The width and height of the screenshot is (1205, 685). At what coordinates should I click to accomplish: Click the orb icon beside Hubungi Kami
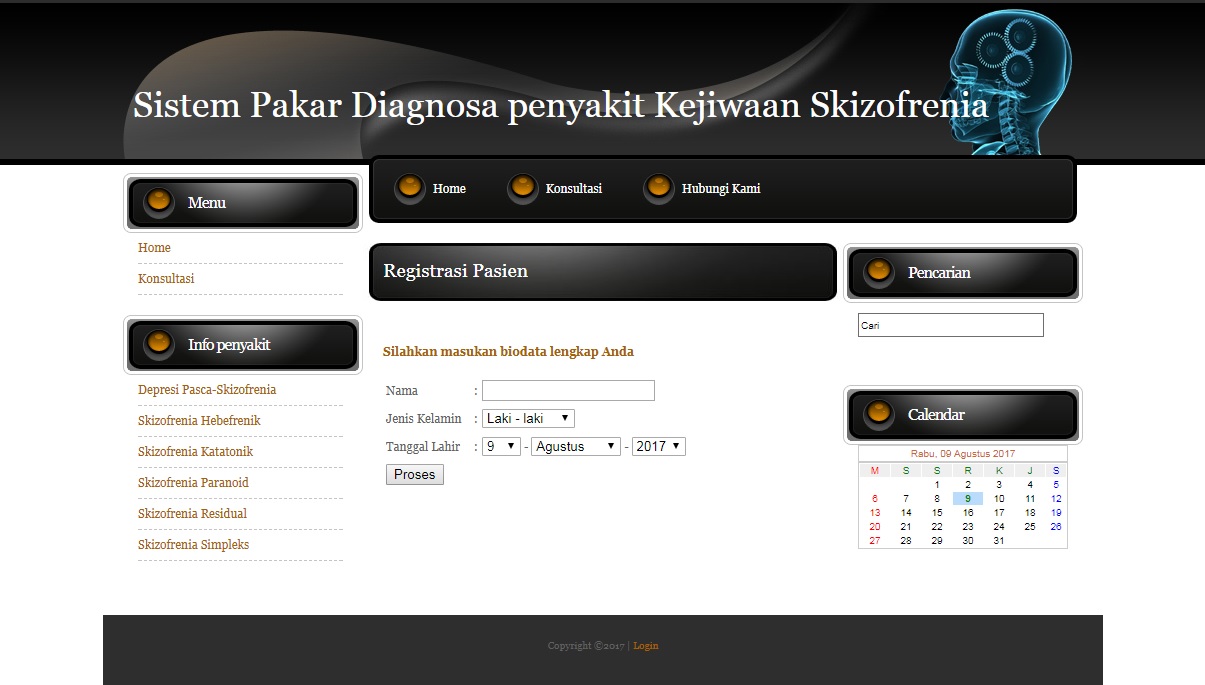(659, 187)
